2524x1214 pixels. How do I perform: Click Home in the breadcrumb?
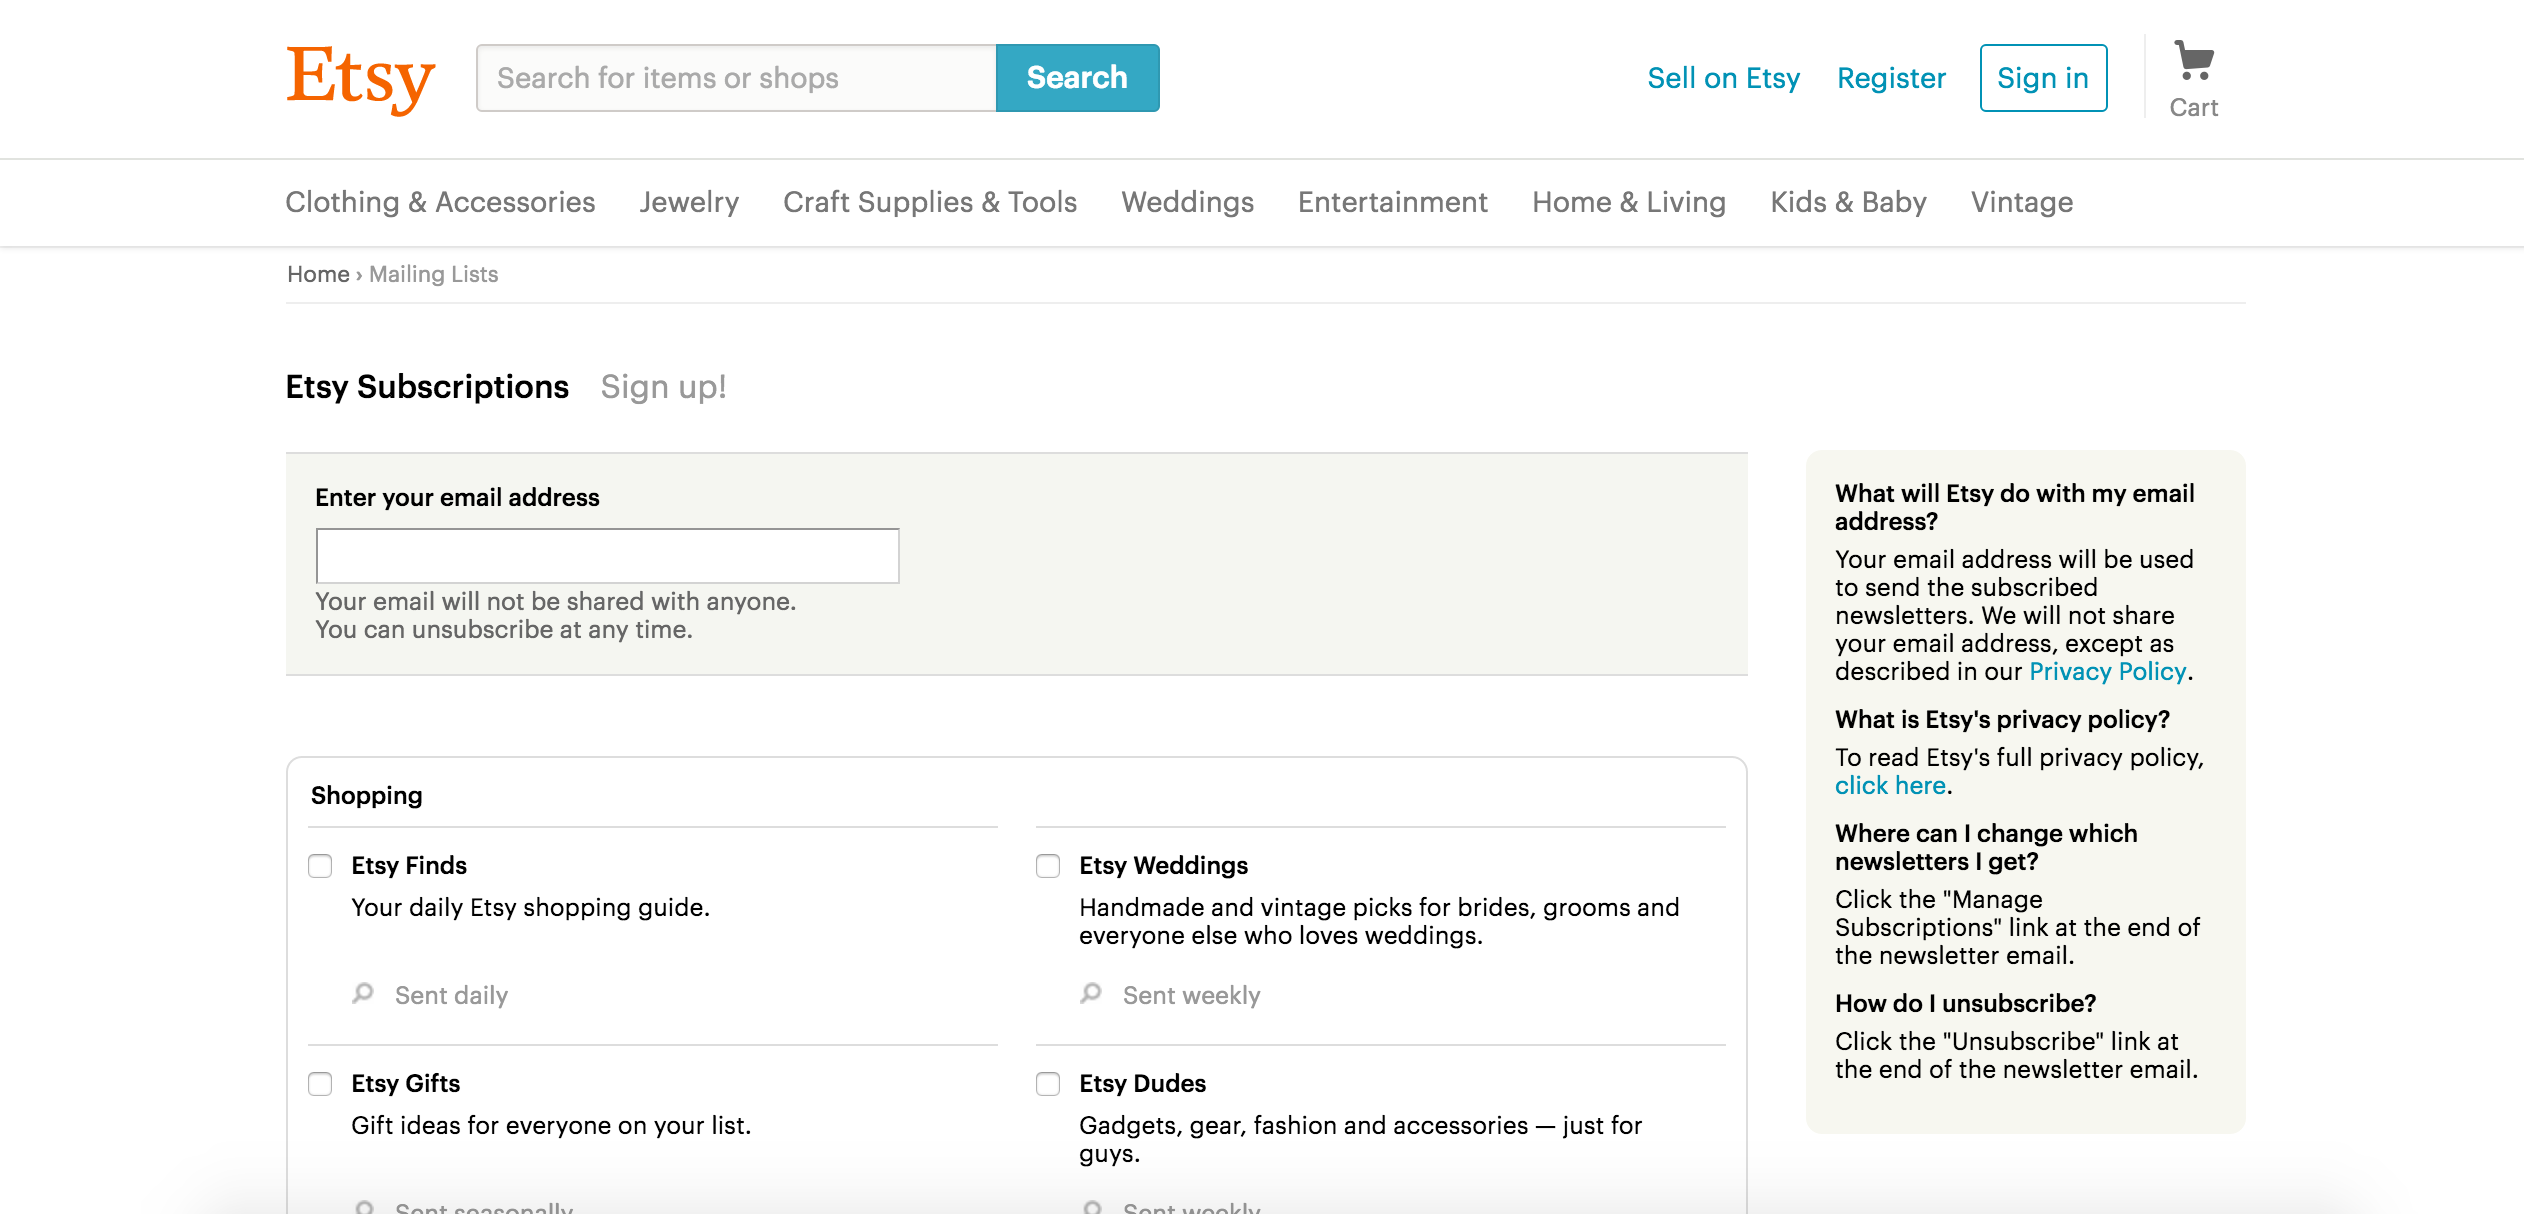click(318, 274)
